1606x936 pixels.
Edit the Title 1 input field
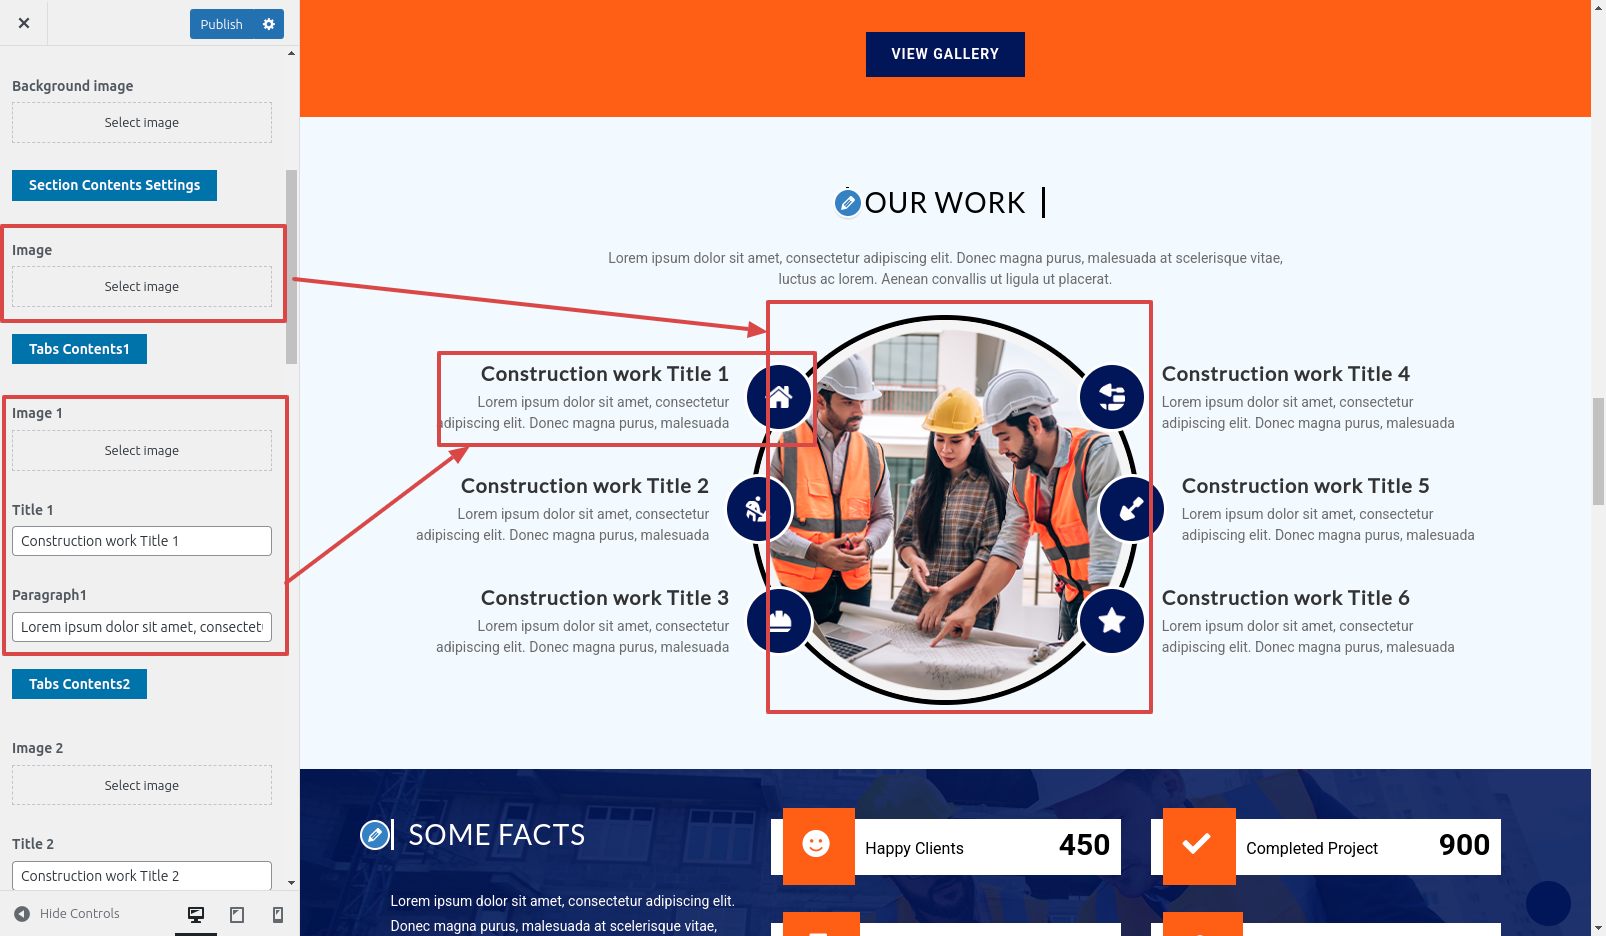coord(142,541)
